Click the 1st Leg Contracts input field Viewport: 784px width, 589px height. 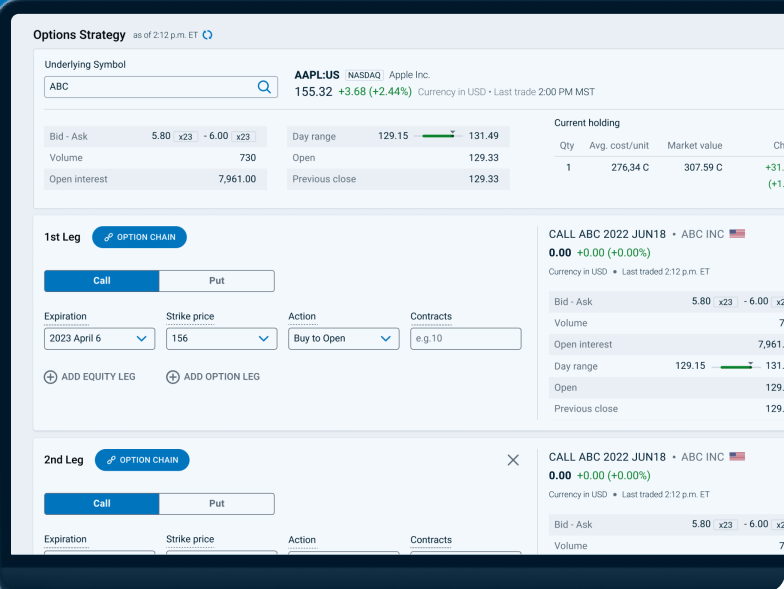[466, 338]
